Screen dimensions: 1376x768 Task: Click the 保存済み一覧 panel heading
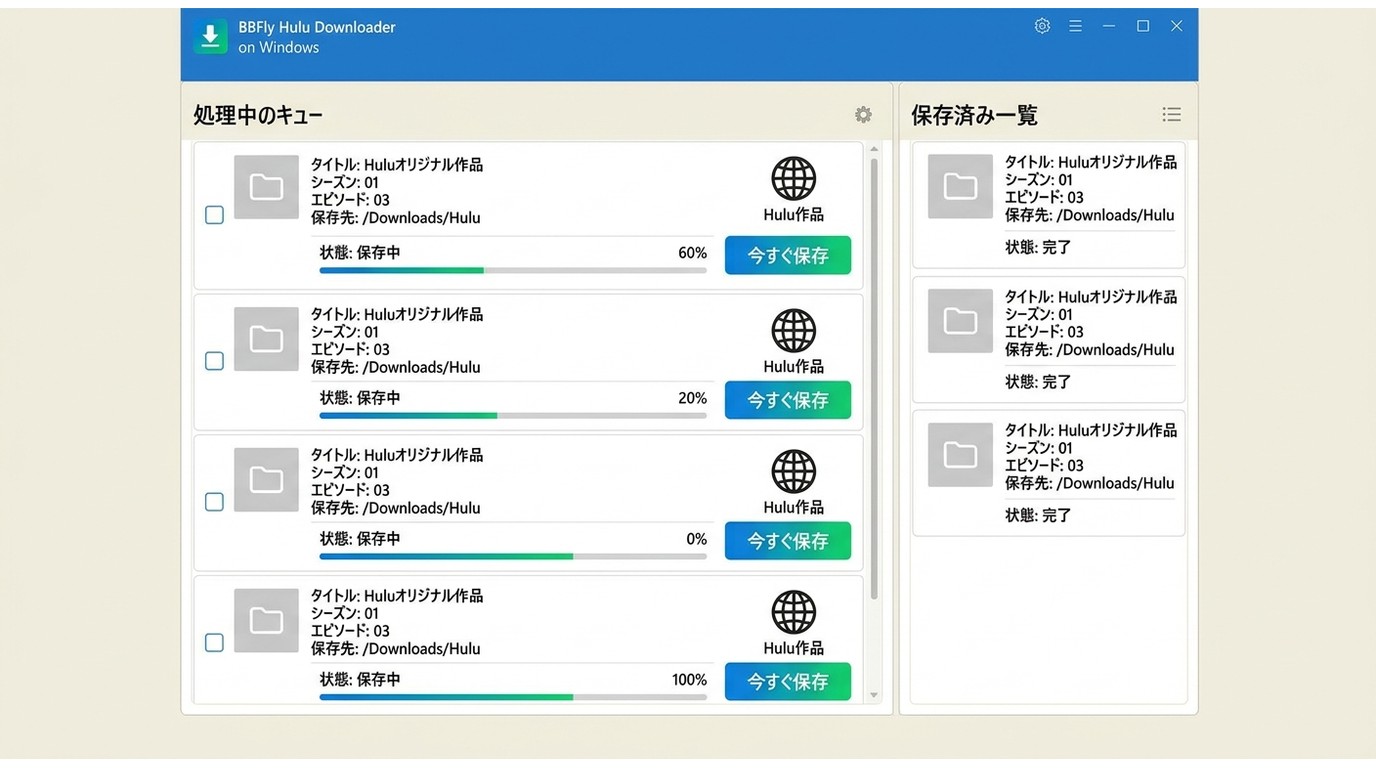click(x=974, y=115)
